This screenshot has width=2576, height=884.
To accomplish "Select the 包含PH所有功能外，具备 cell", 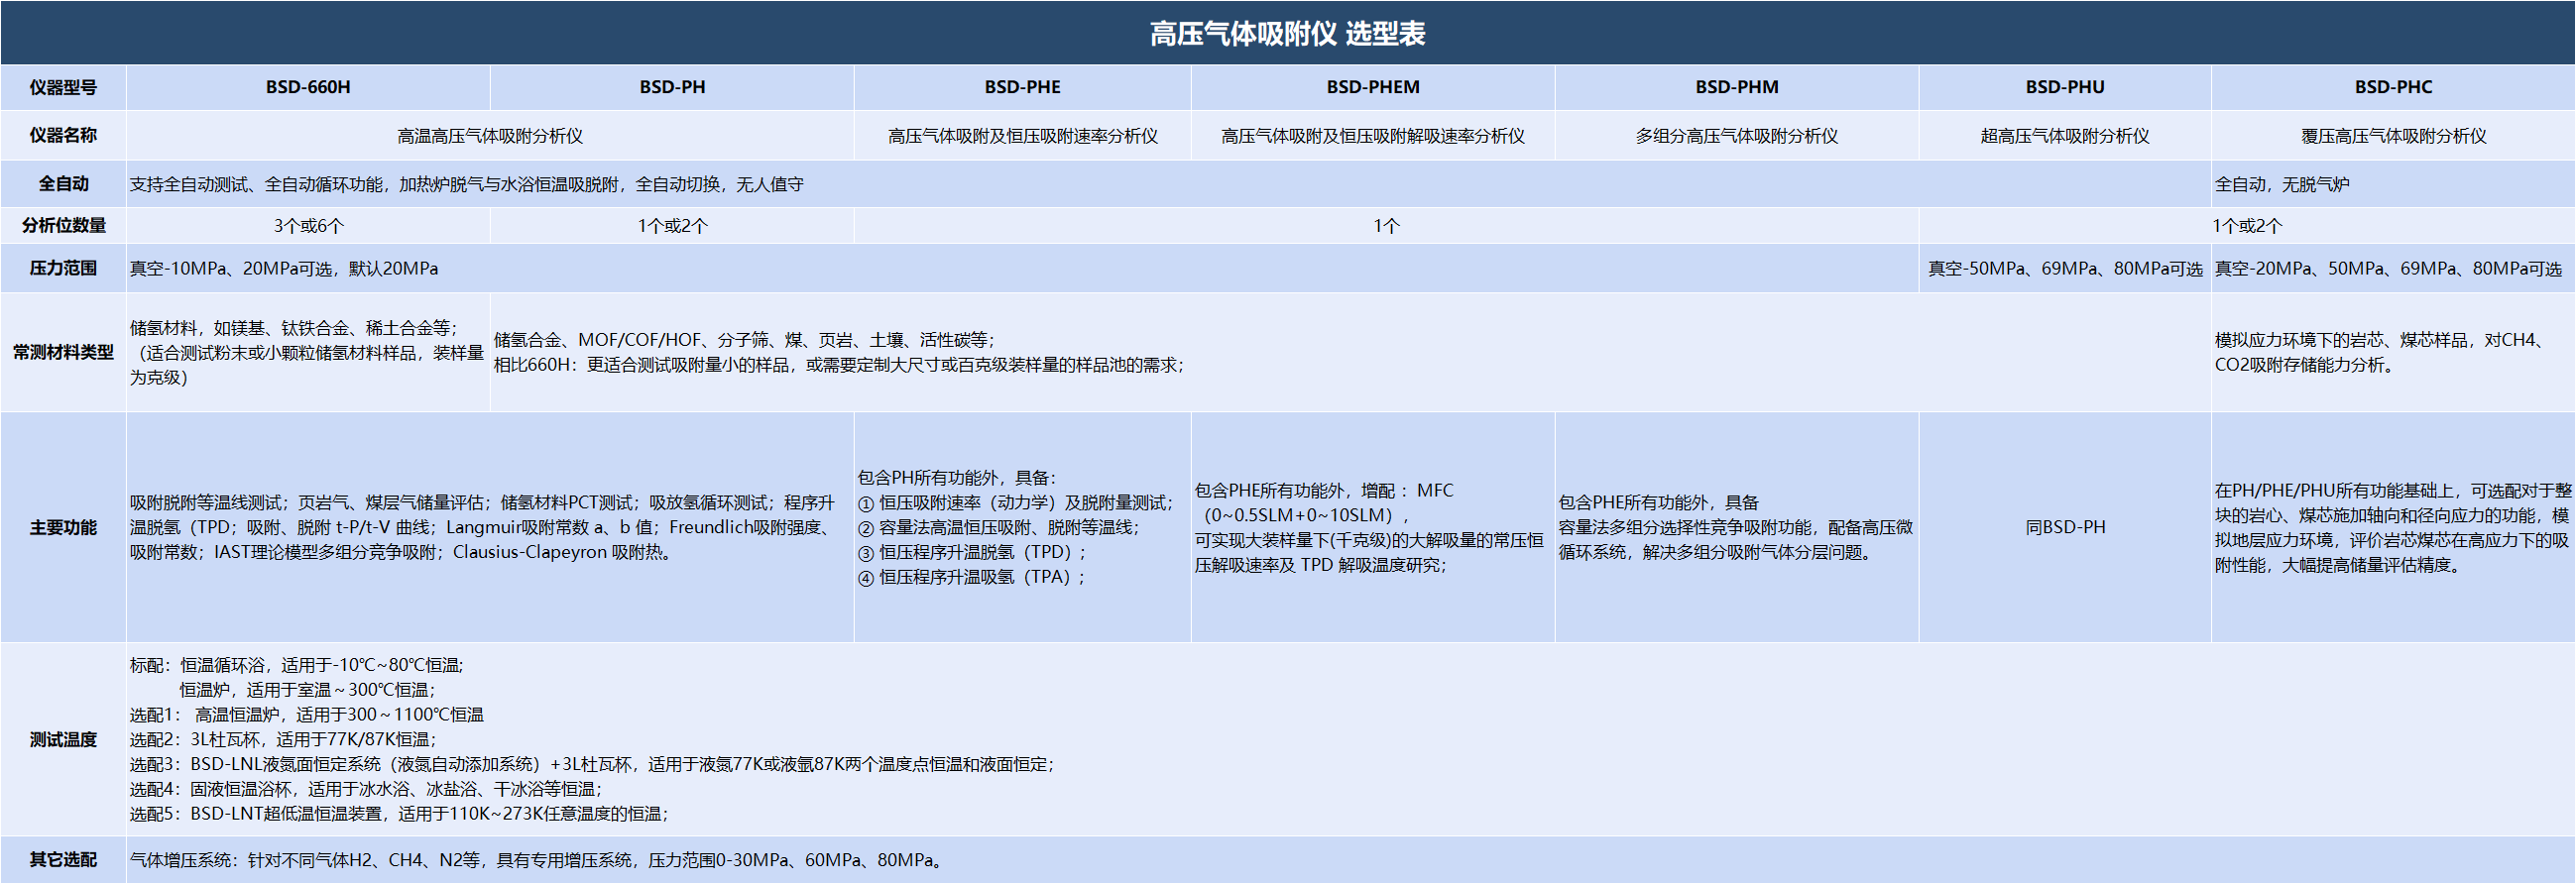I will [1022, 527].
